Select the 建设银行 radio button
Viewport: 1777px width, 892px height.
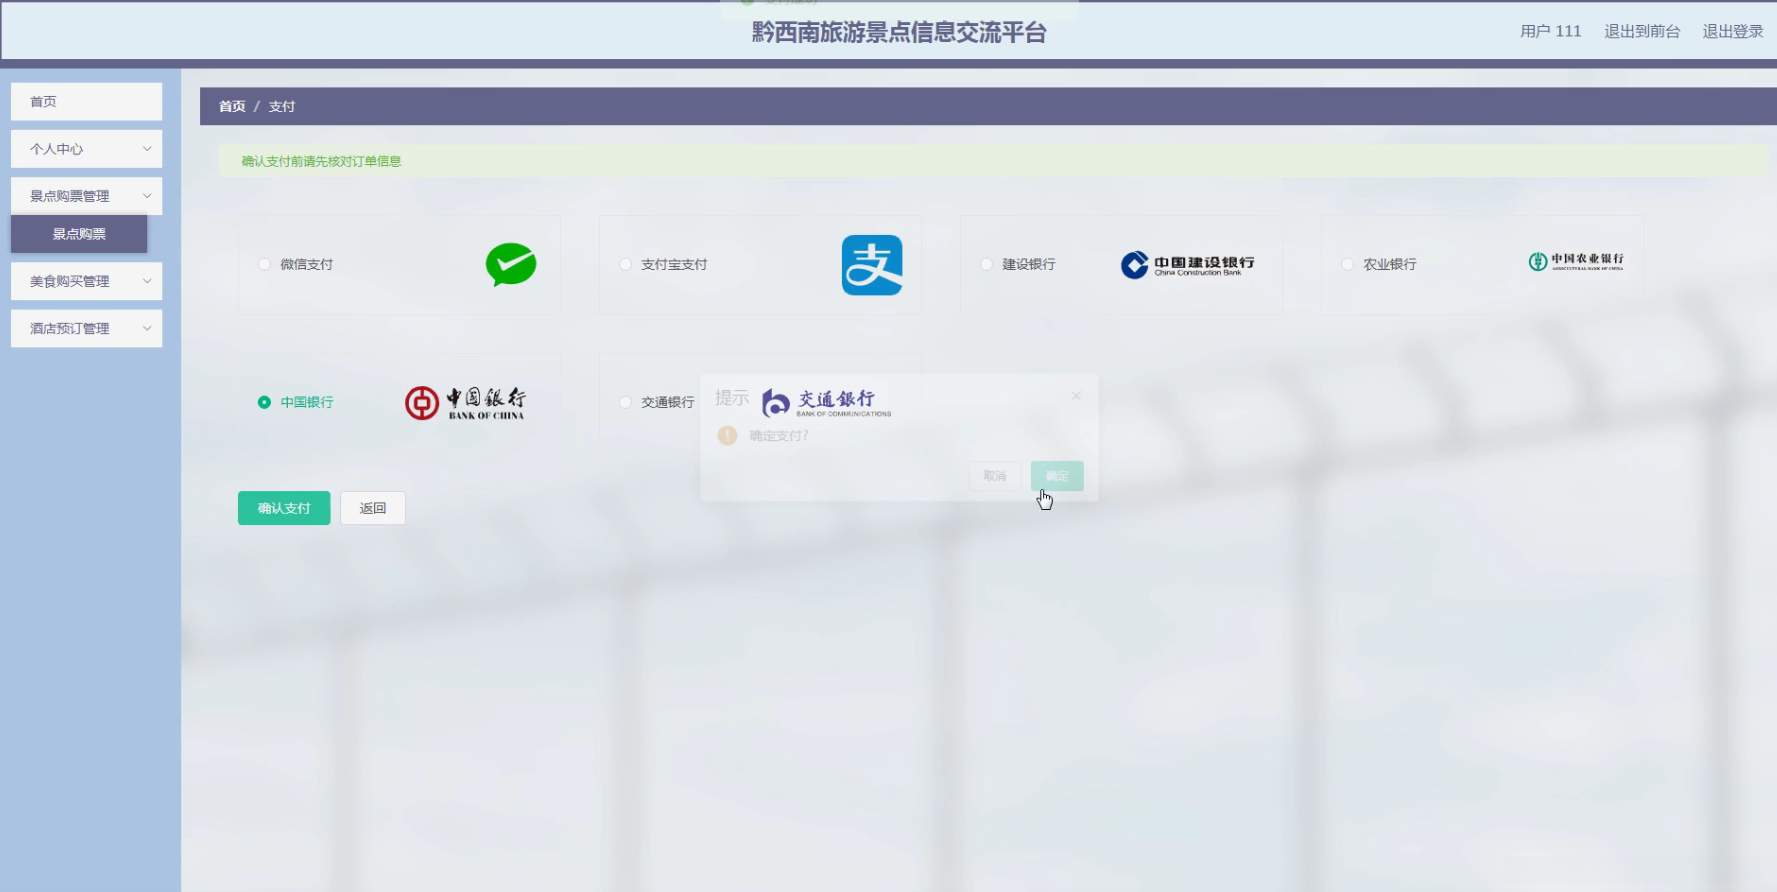tap(986, 265)
